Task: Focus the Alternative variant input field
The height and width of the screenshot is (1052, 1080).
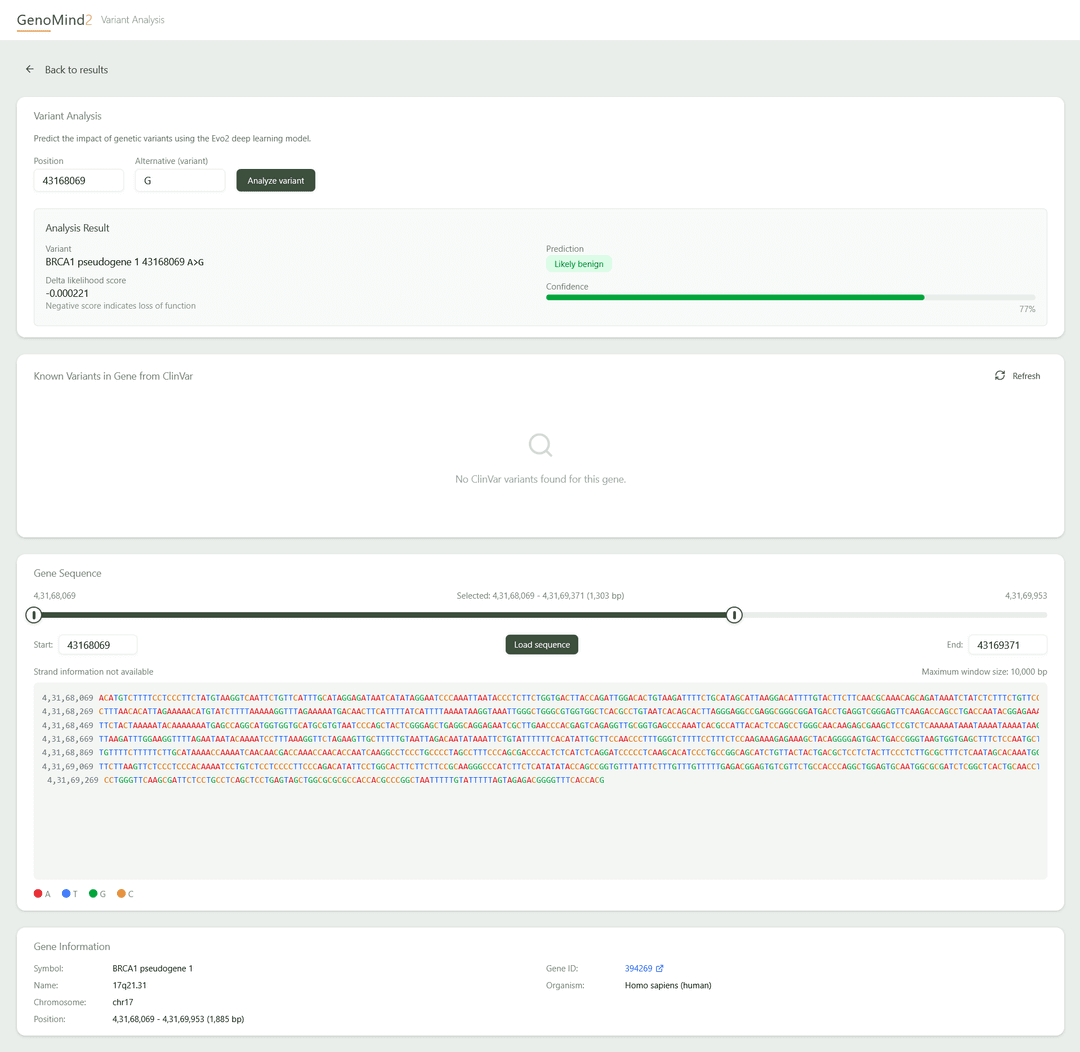Action: coord(180,181)
